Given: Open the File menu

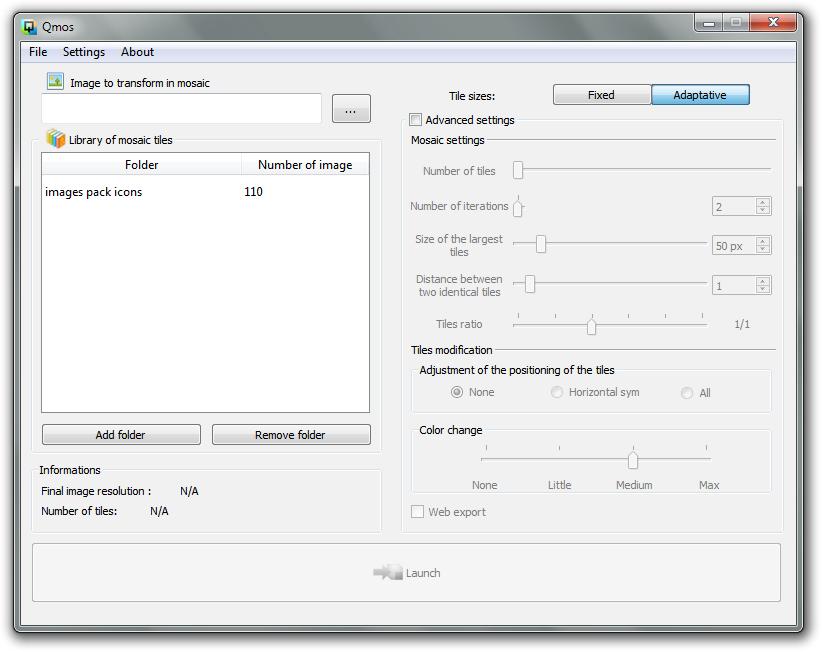Looking at the screenshot, I should tap(38, 52).
